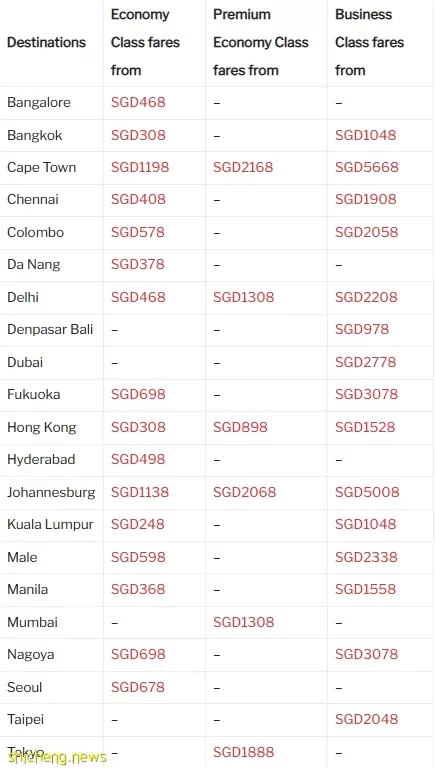
Task: Select Tokyo premium economy fare SGD1888
Action: click(x=243, y=752)
